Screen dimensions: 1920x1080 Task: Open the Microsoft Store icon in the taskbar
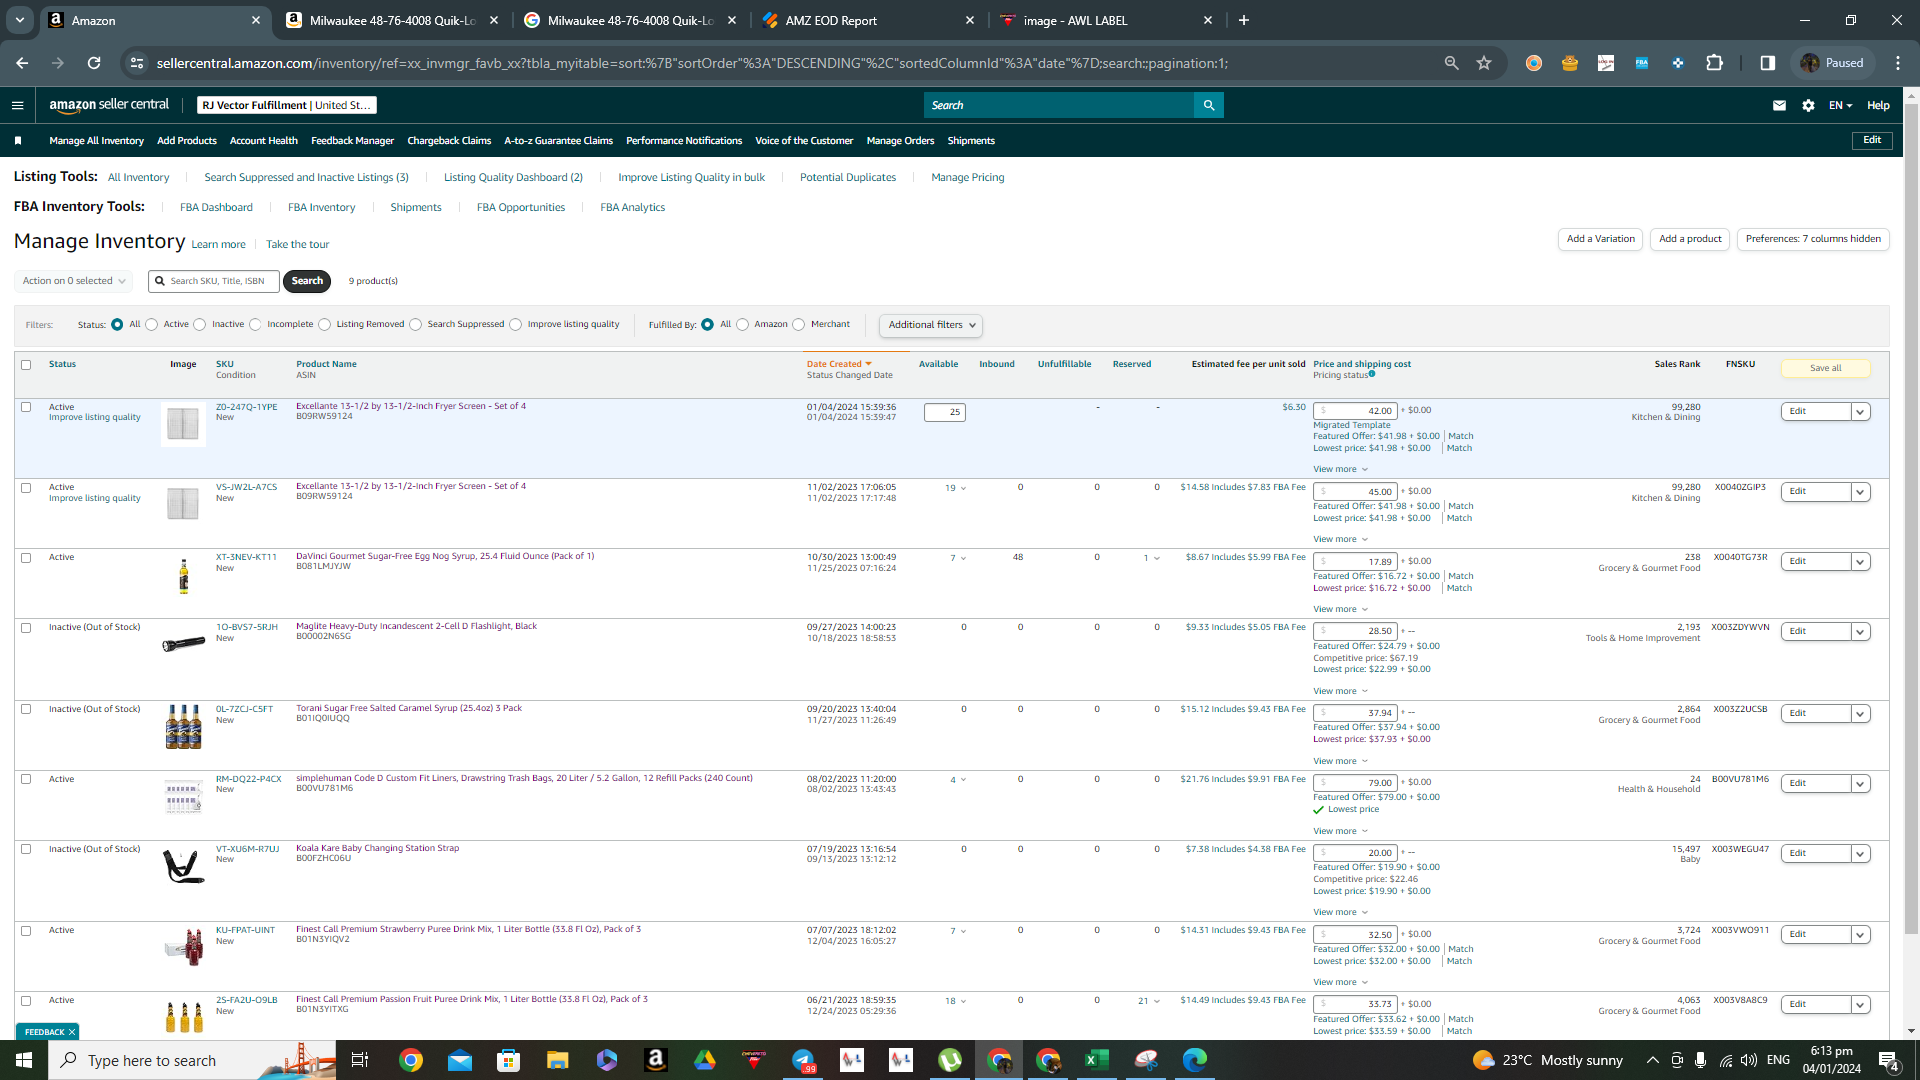click(508, 1060)
